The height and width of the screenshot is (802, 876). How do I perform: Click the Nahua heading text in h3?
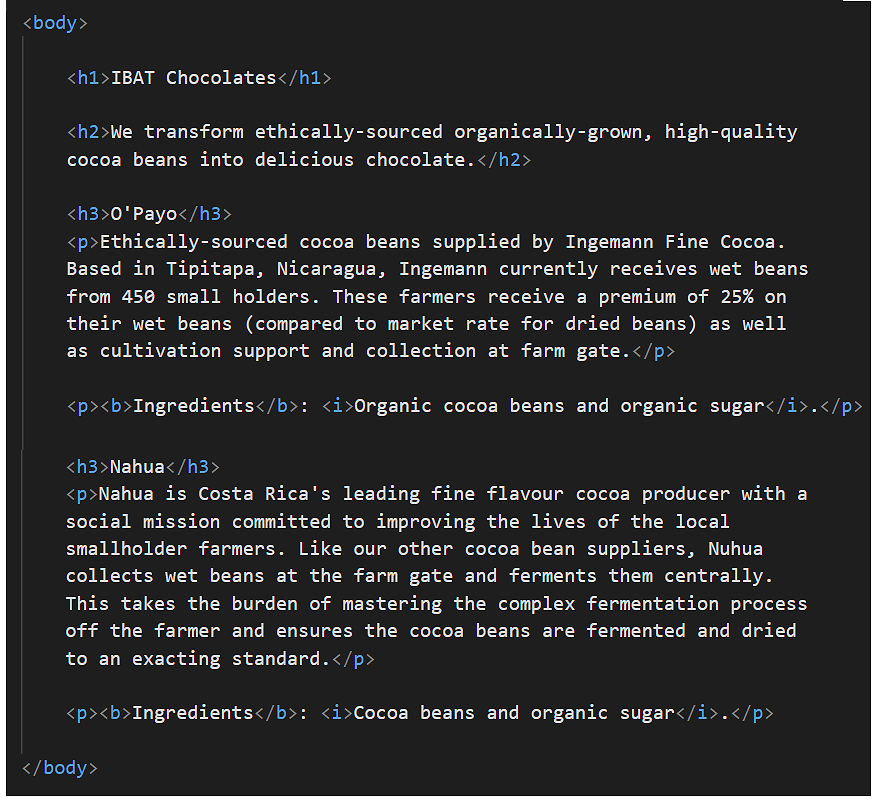[x=137, y=467]
